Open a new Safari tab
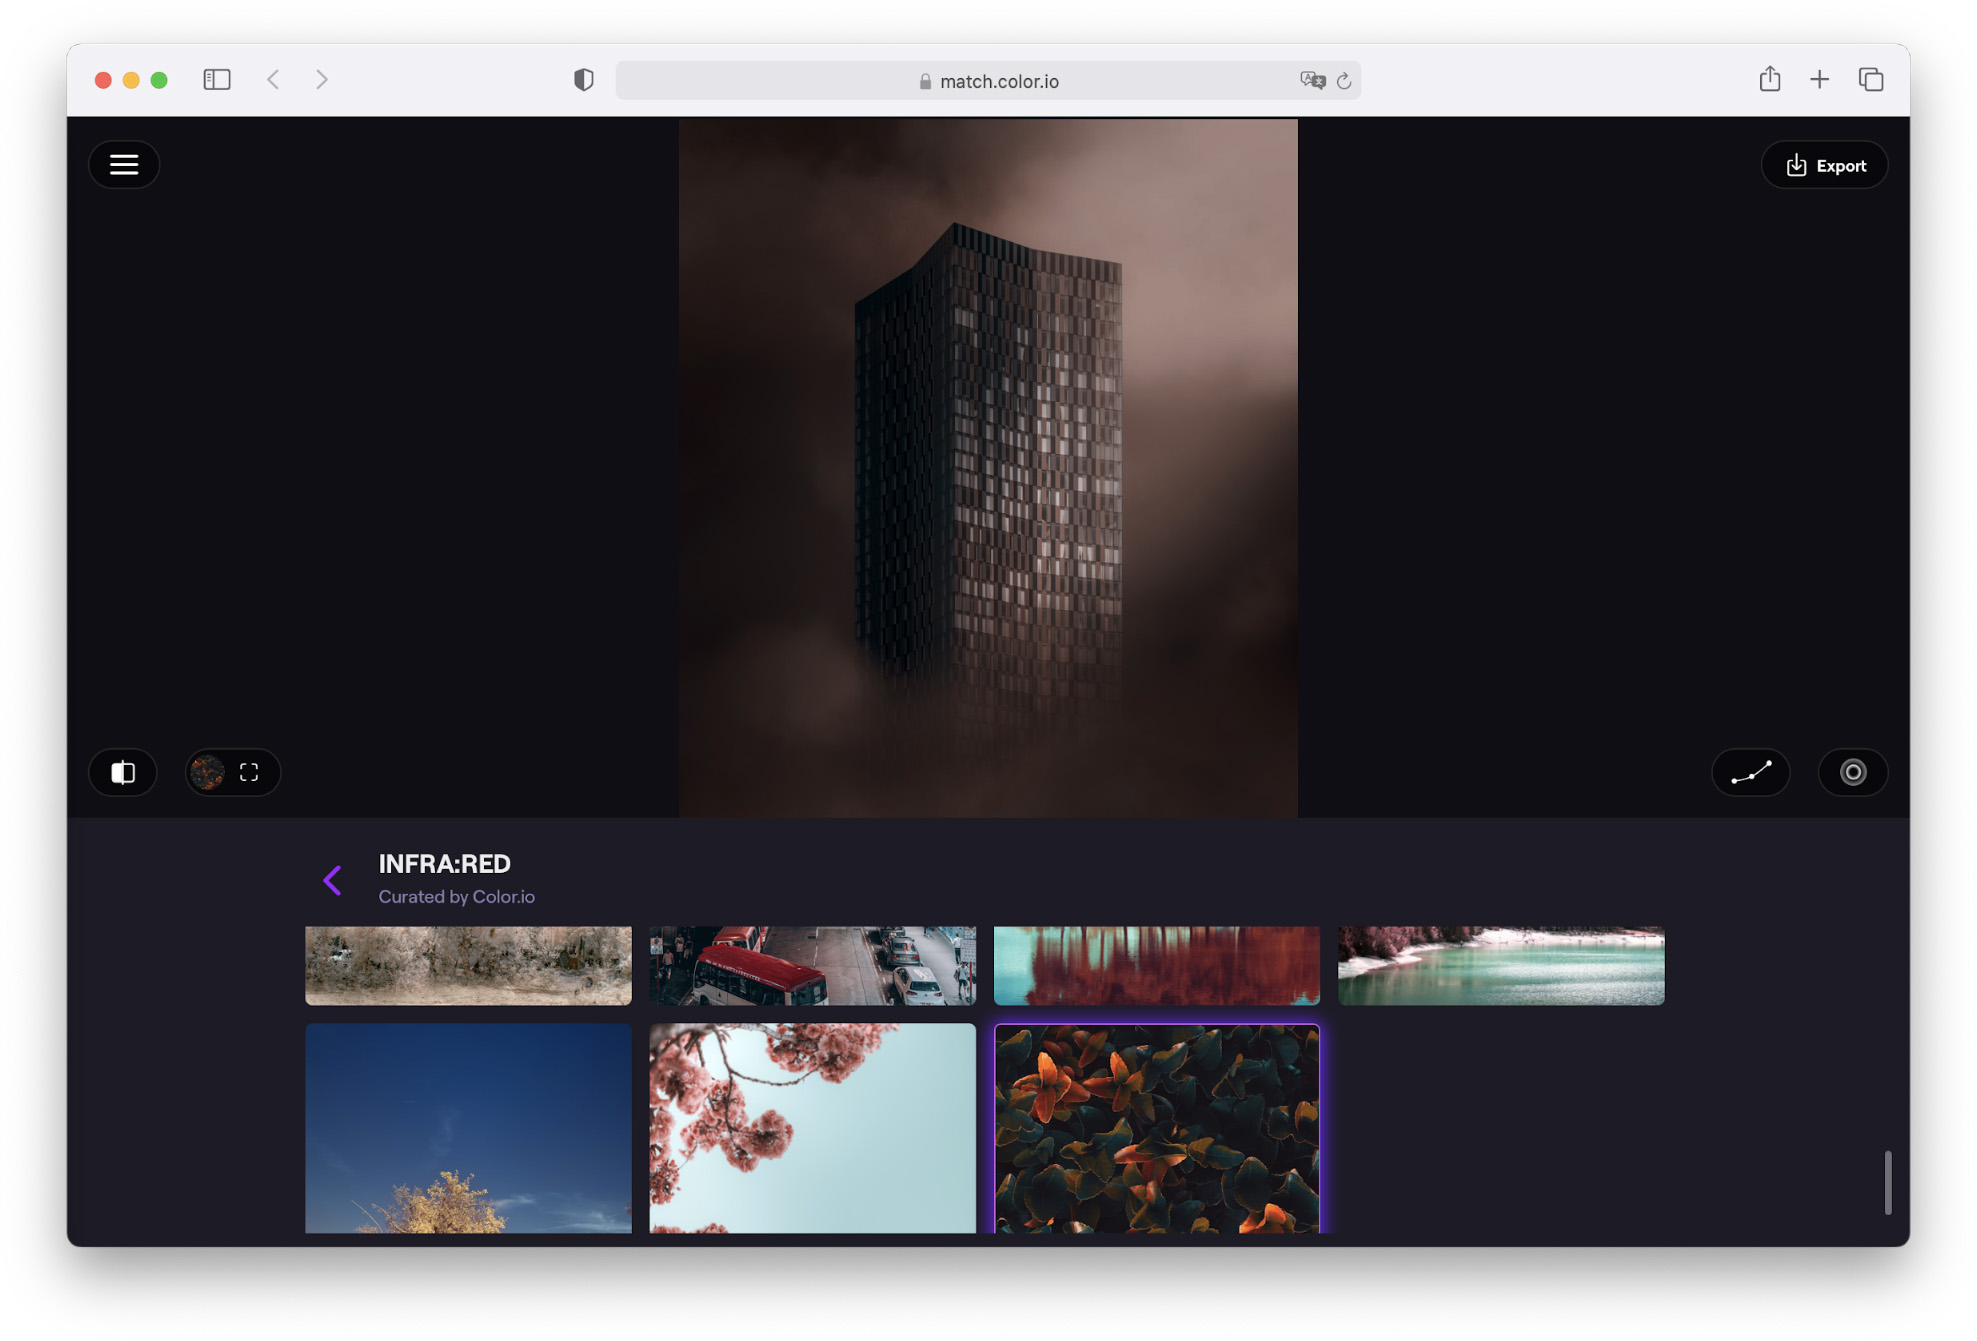Viewport: 1977px width, 1341px height. point(1819,80)
